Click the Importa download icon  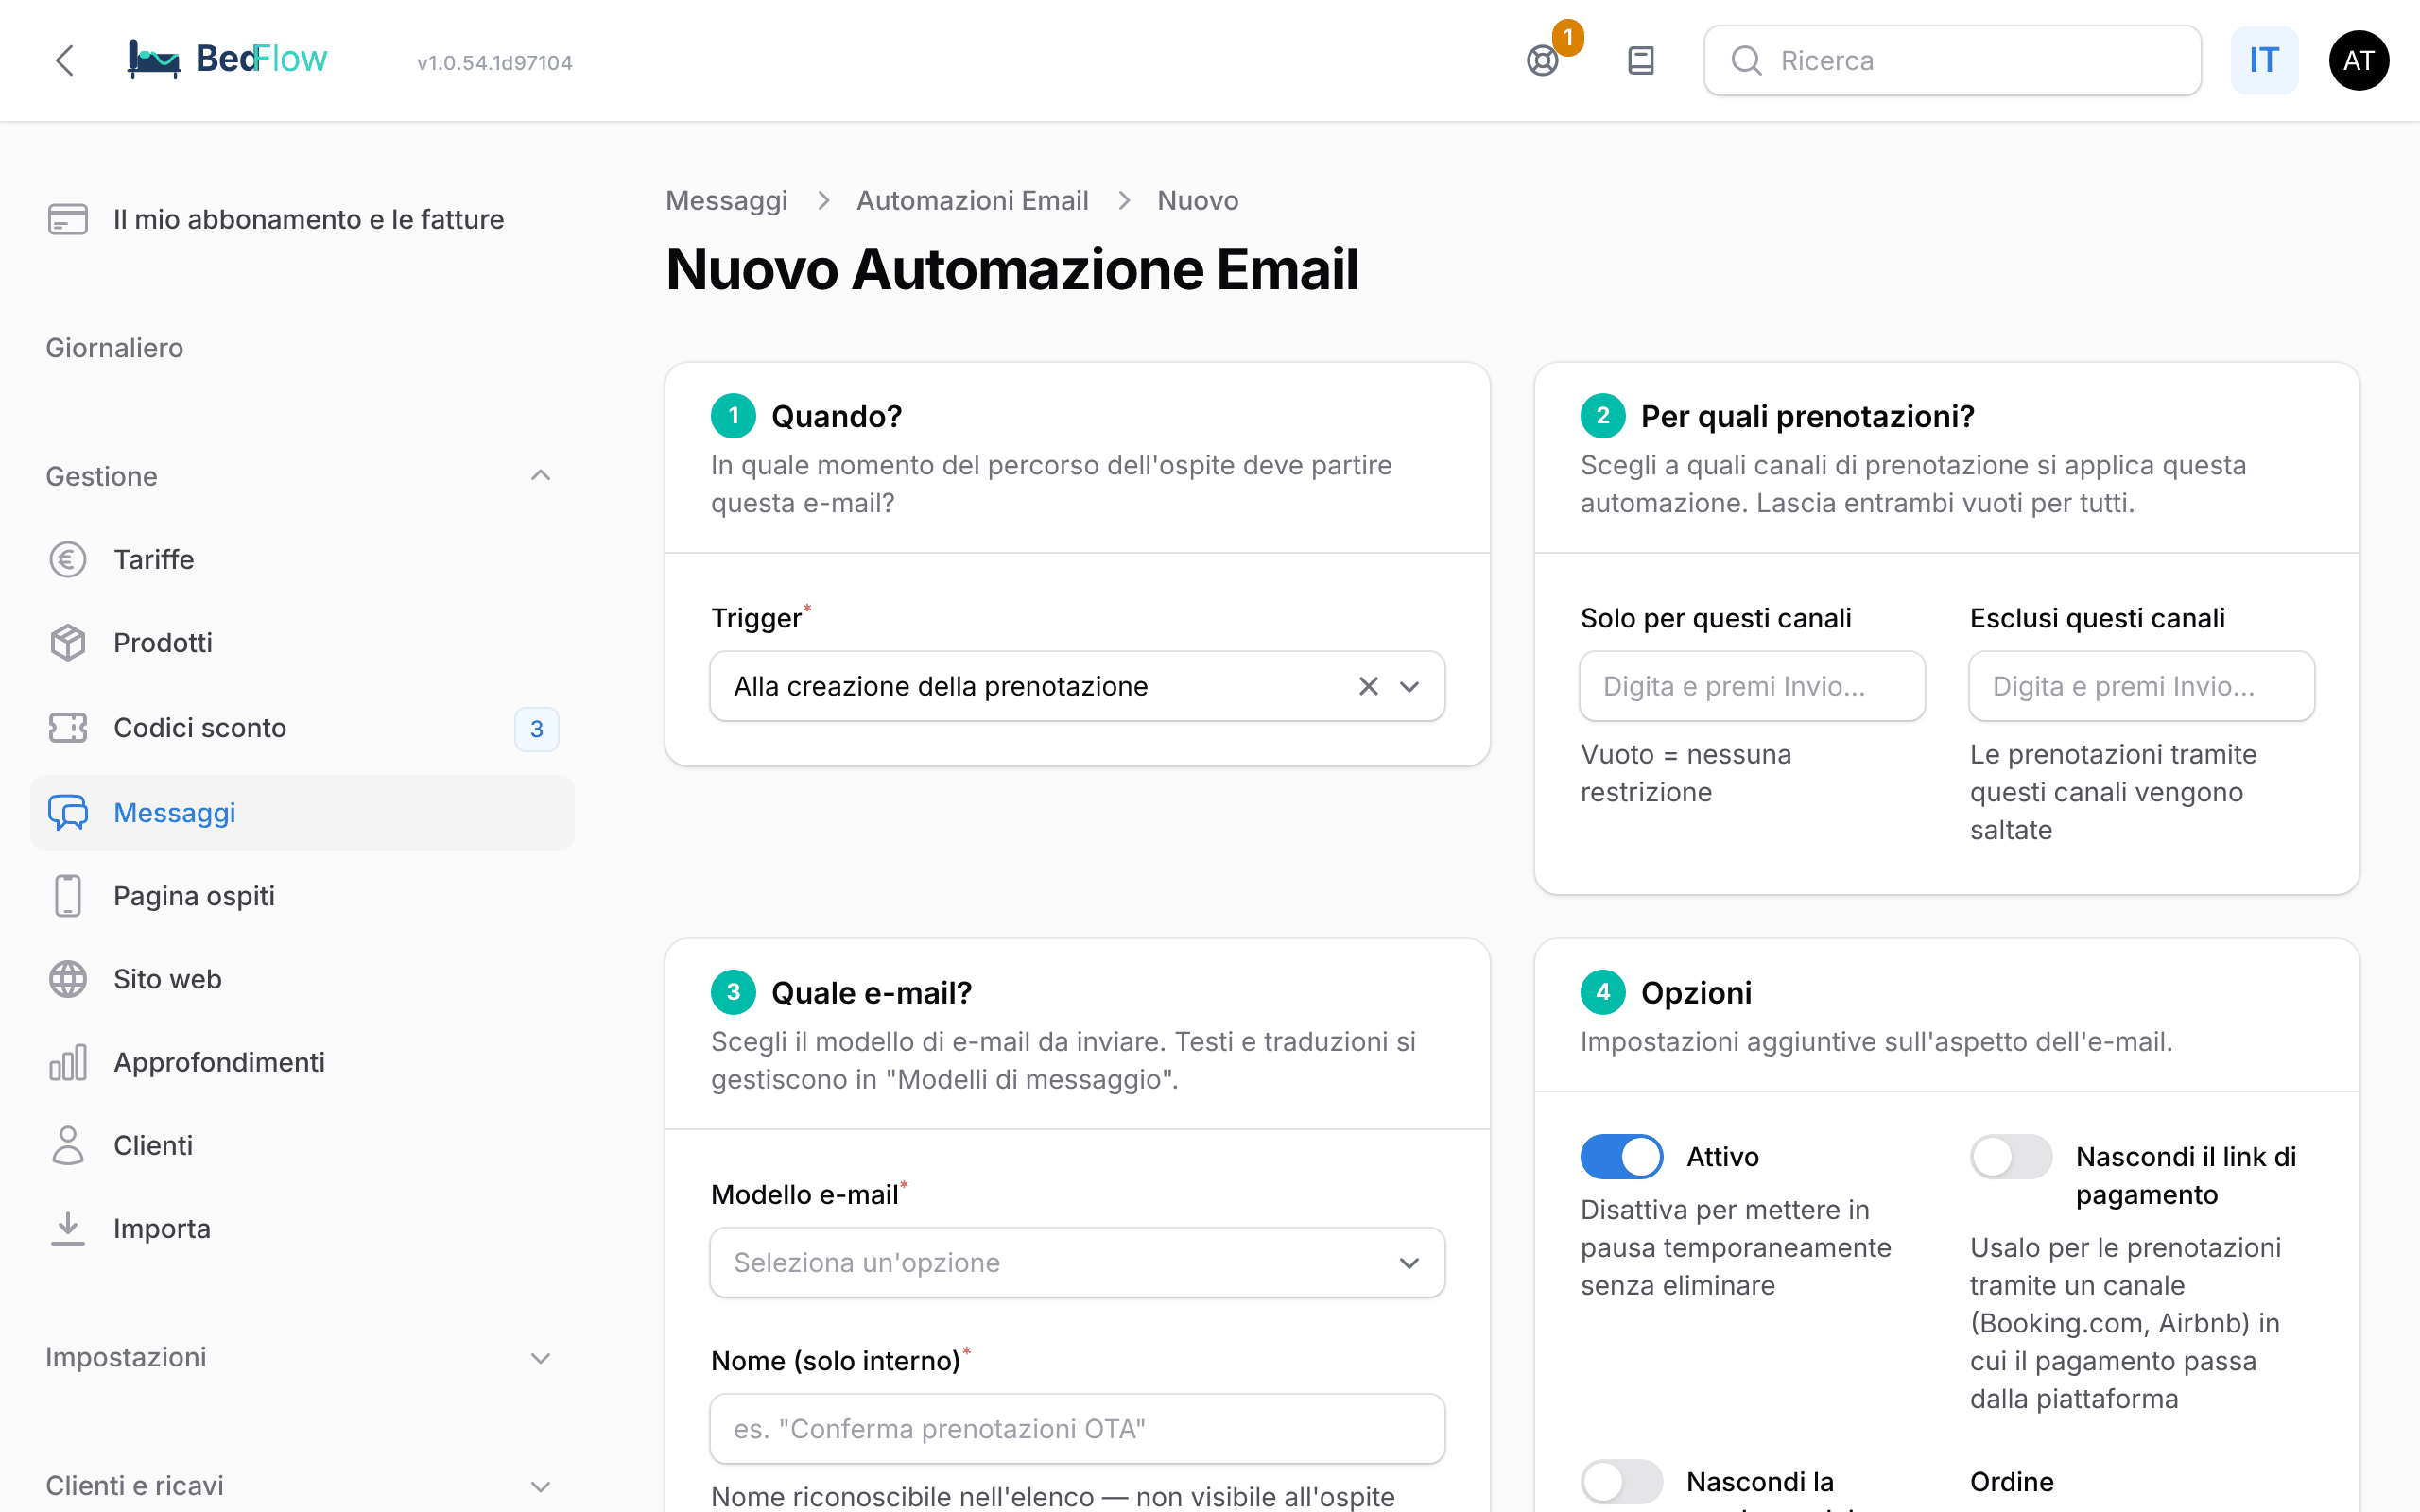68,1228
